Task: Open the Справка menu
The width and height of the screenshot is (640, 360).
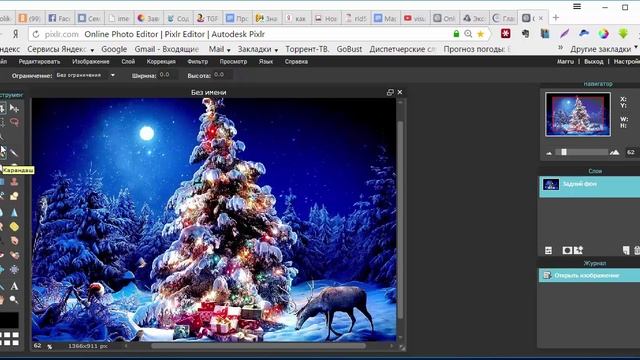Action: point(296,62)
